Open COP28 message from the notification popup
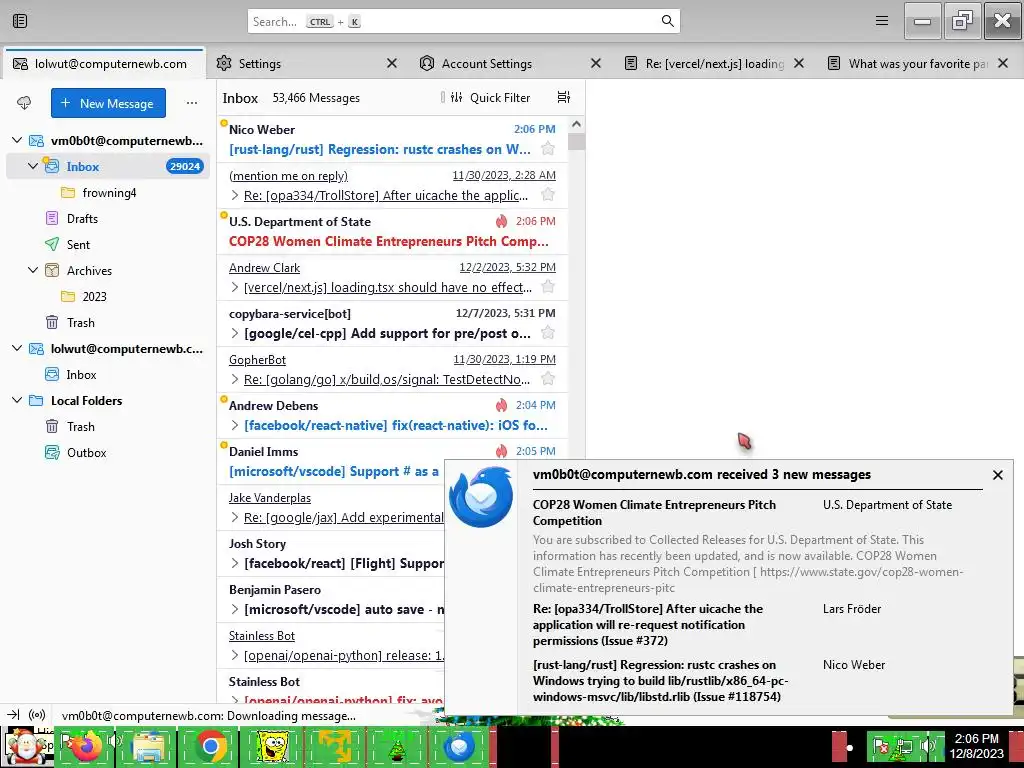The height and width of the screenshot is (768, 1024). (654, 513)
